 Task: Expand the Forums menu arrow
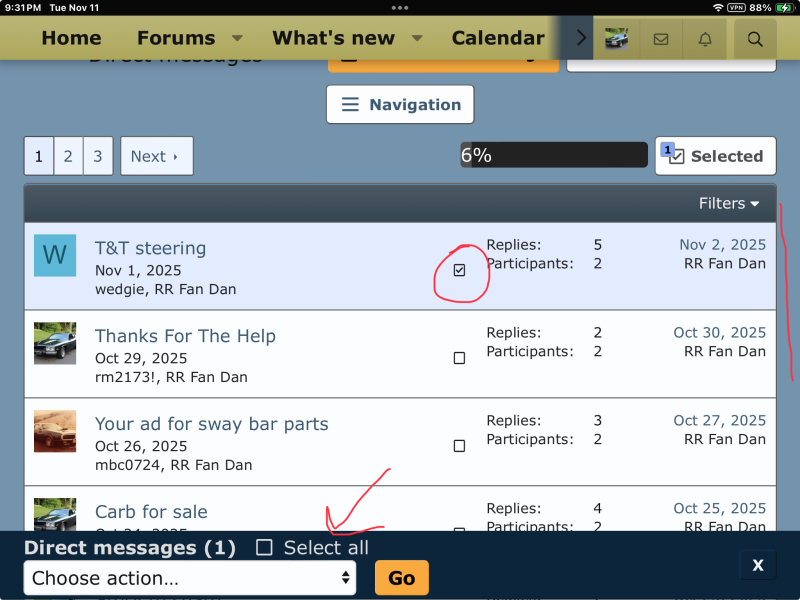pyautogui.click(x=237, y=39)
